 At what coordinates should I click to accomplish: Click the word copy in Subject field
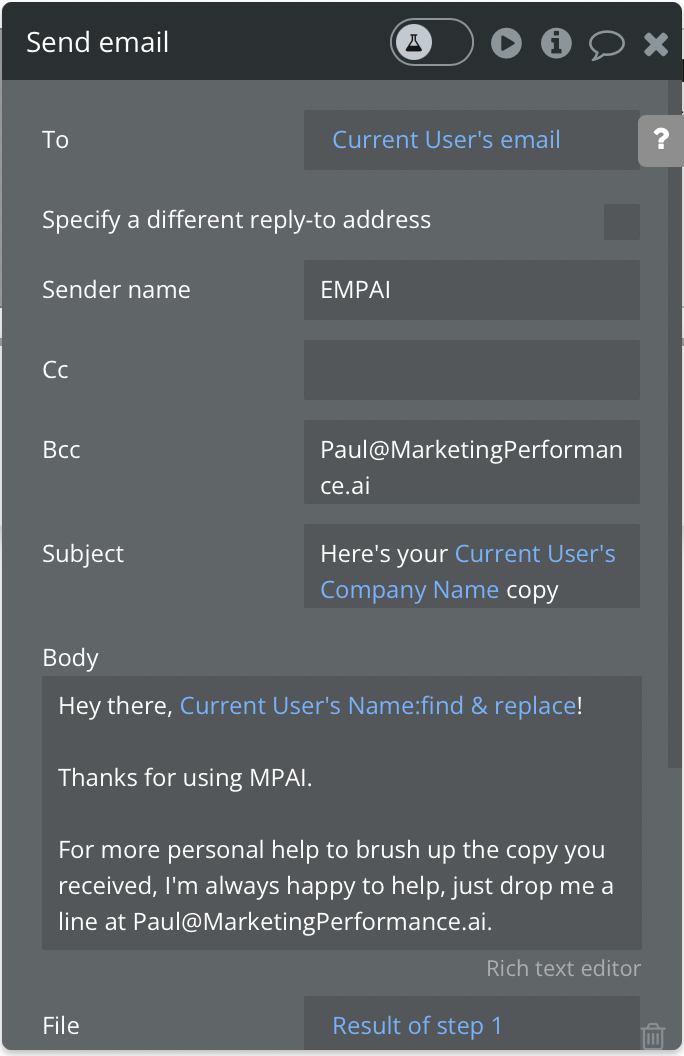coord(532,590)
